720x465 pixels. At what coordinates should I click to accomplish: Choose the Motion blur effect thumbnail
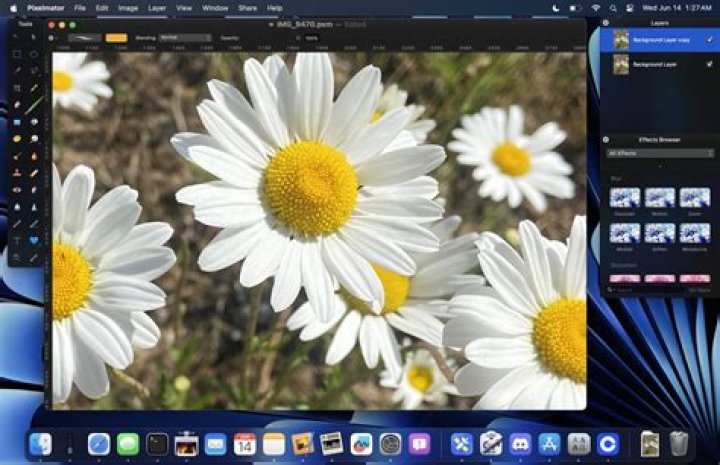point(660,198)
